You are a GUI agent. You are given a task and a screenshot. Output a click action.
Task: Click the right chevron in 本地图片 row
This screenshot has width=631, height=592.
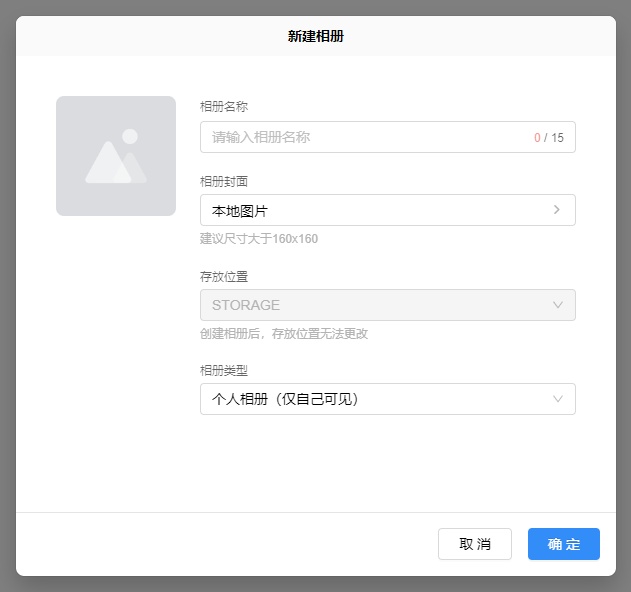(557, 210)
